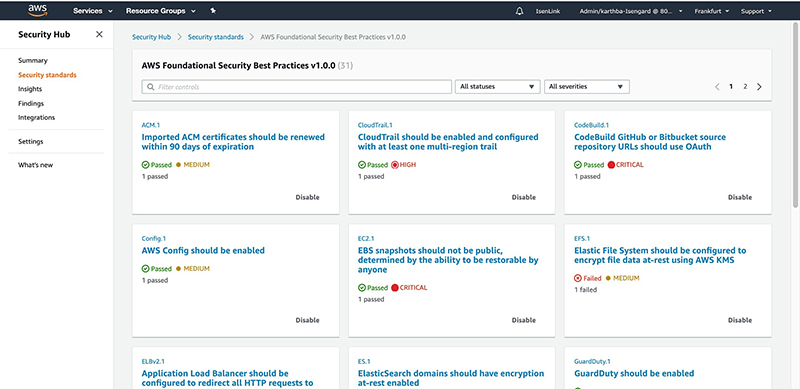The height and width of the screenshot is (389, 800).
Task: Expand the All statuses filter dropdown
Action: tap(497, 87)
